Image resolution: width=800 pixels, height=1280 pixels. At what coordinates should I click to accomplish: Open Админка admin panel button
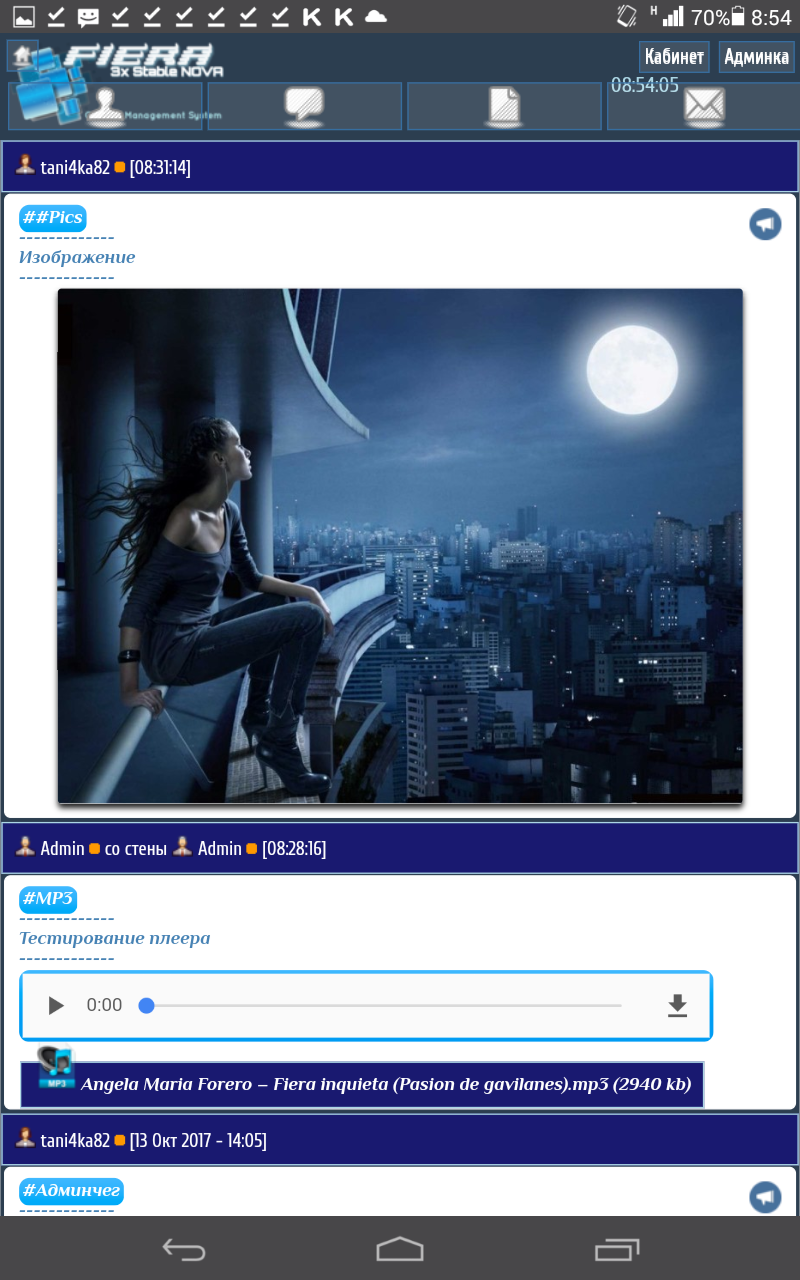(756, 57)
